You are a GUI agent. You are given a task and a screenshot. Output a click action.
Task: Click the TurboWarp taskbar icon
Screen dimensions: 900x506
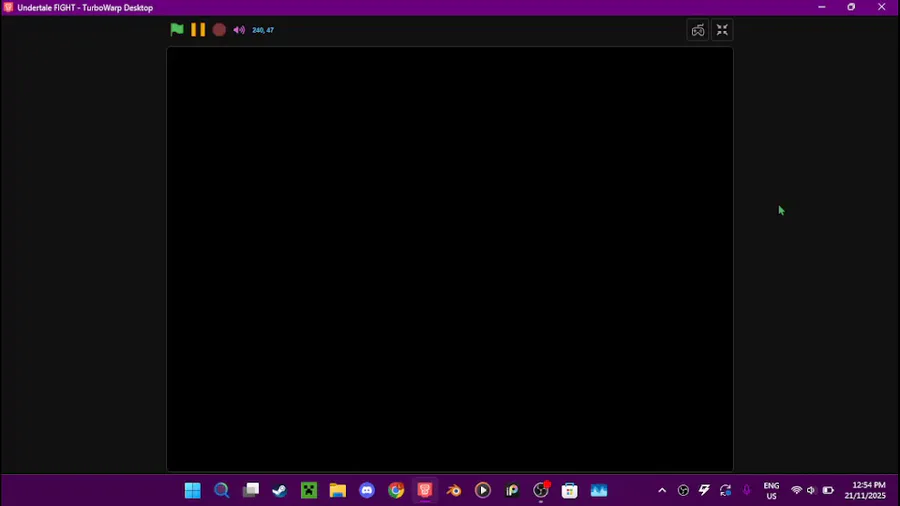pos(425,491)
